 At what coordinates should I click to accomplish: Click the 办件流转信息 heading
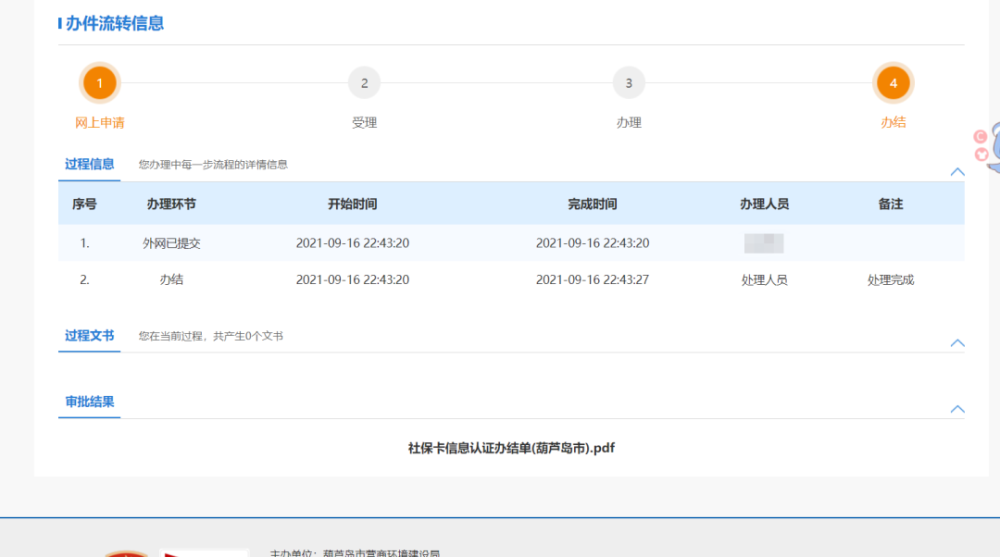pos(115,24)
